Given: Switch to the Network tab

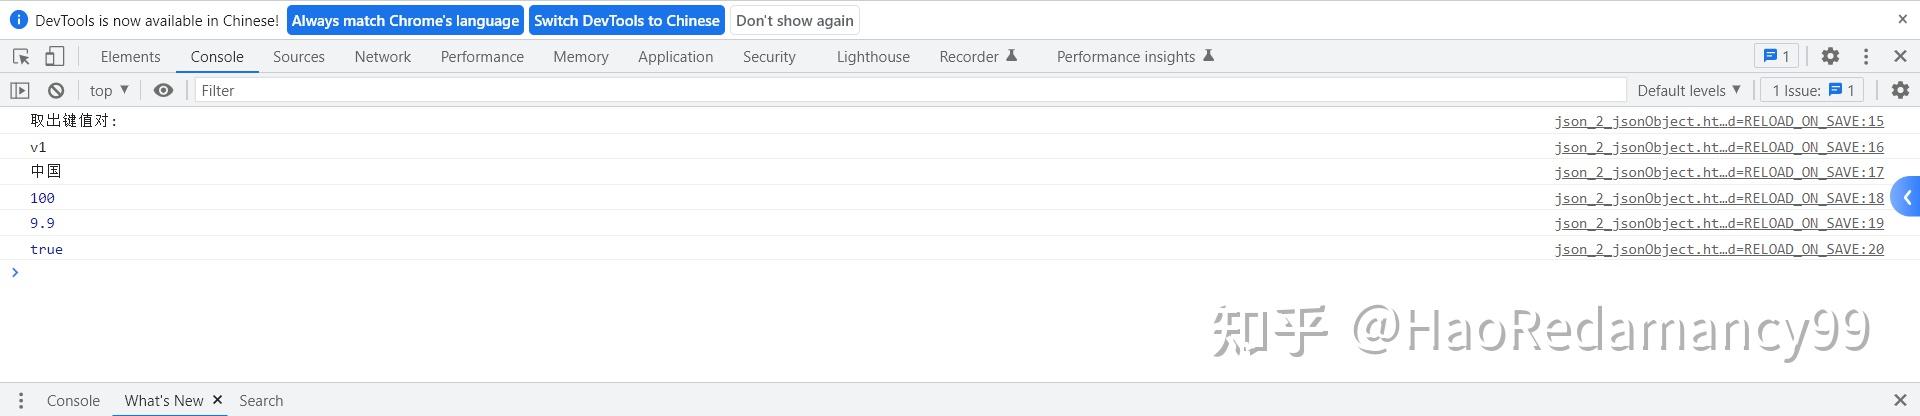Looking at the screenshot, I should coord(382,57).
